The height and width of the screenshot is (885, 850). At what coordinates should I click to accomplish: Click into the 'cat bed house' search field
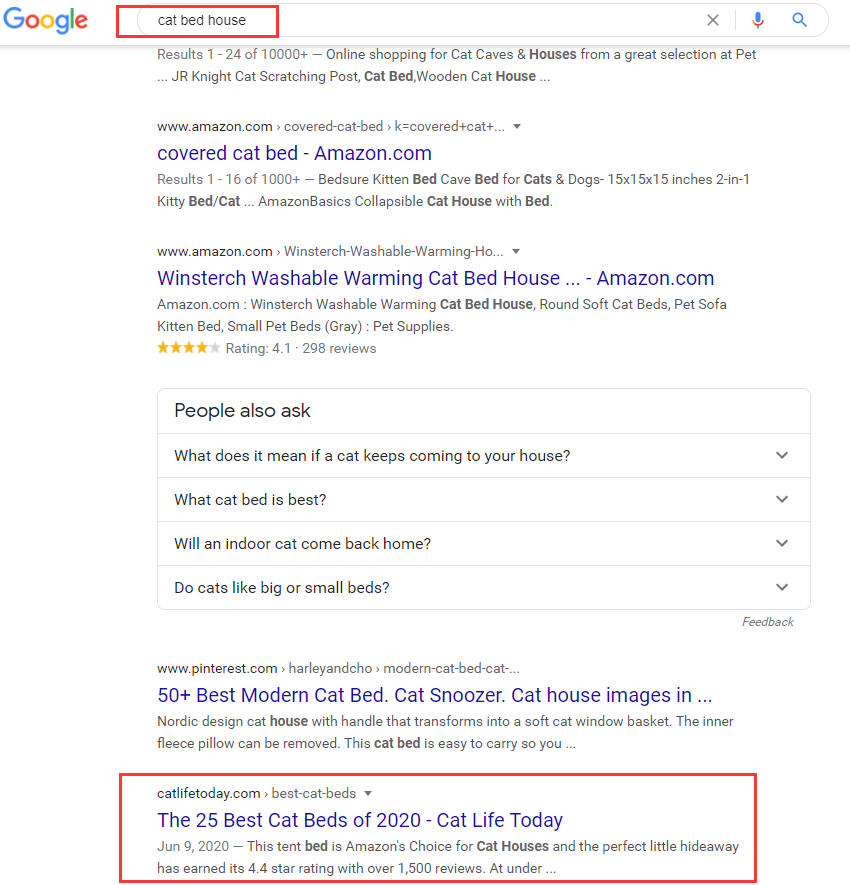400,20
